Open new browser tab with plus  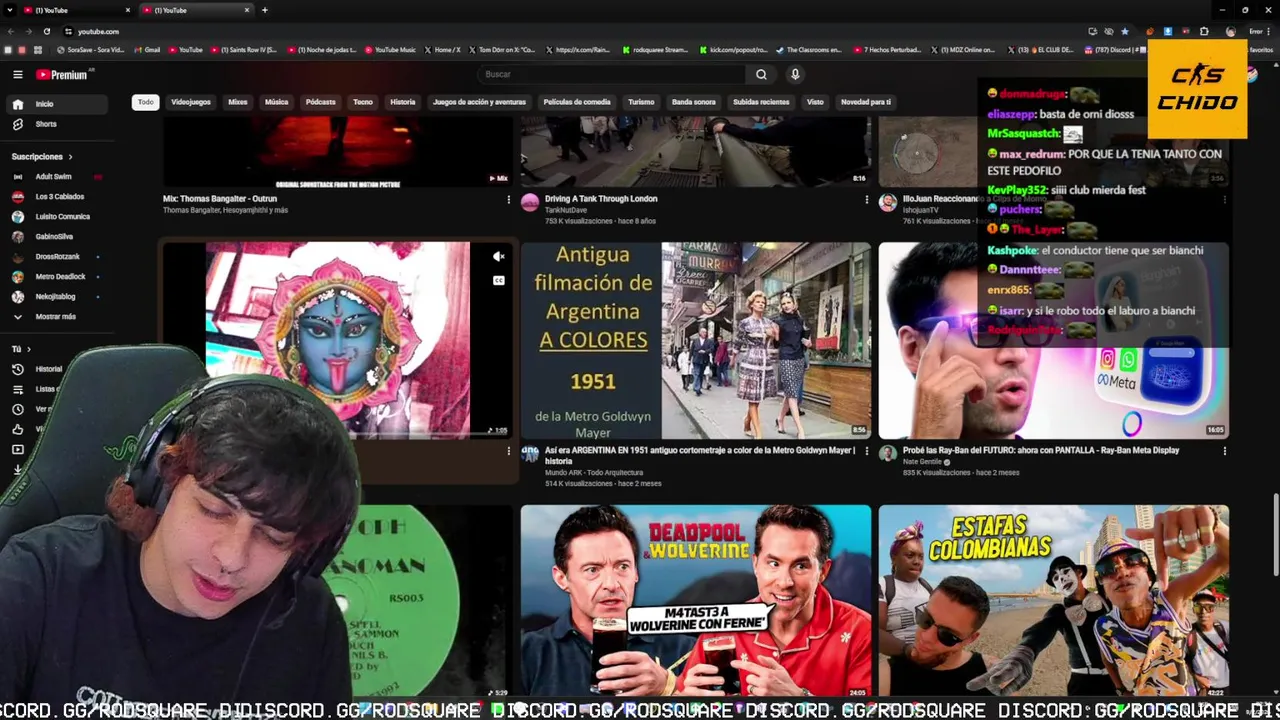[x=264, y=10]
